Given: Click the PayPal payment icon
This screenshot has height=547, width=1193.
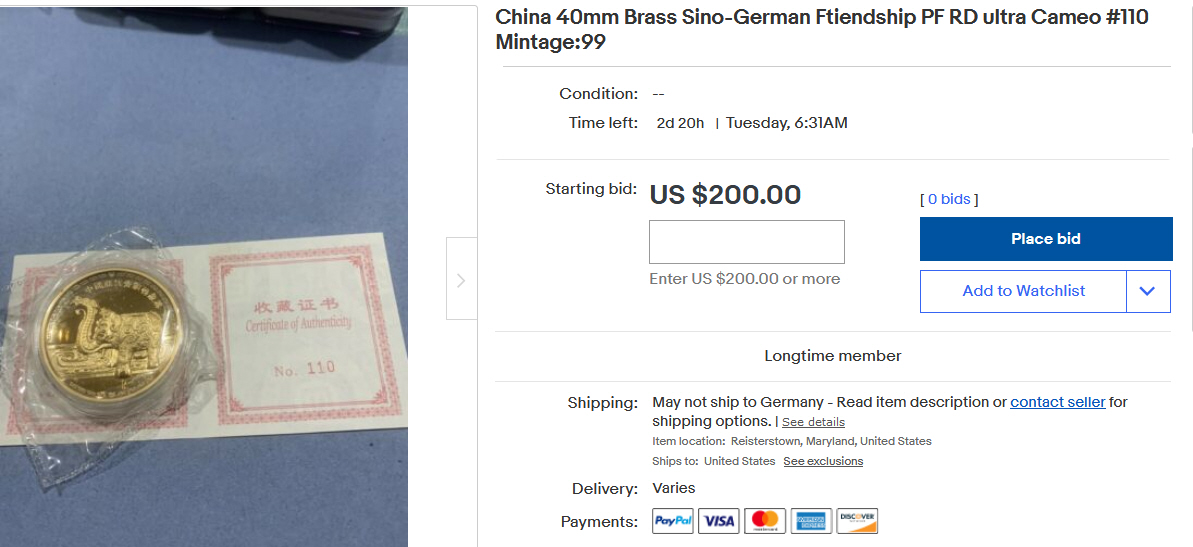Looking at the screenshot, I should (673, 521).
